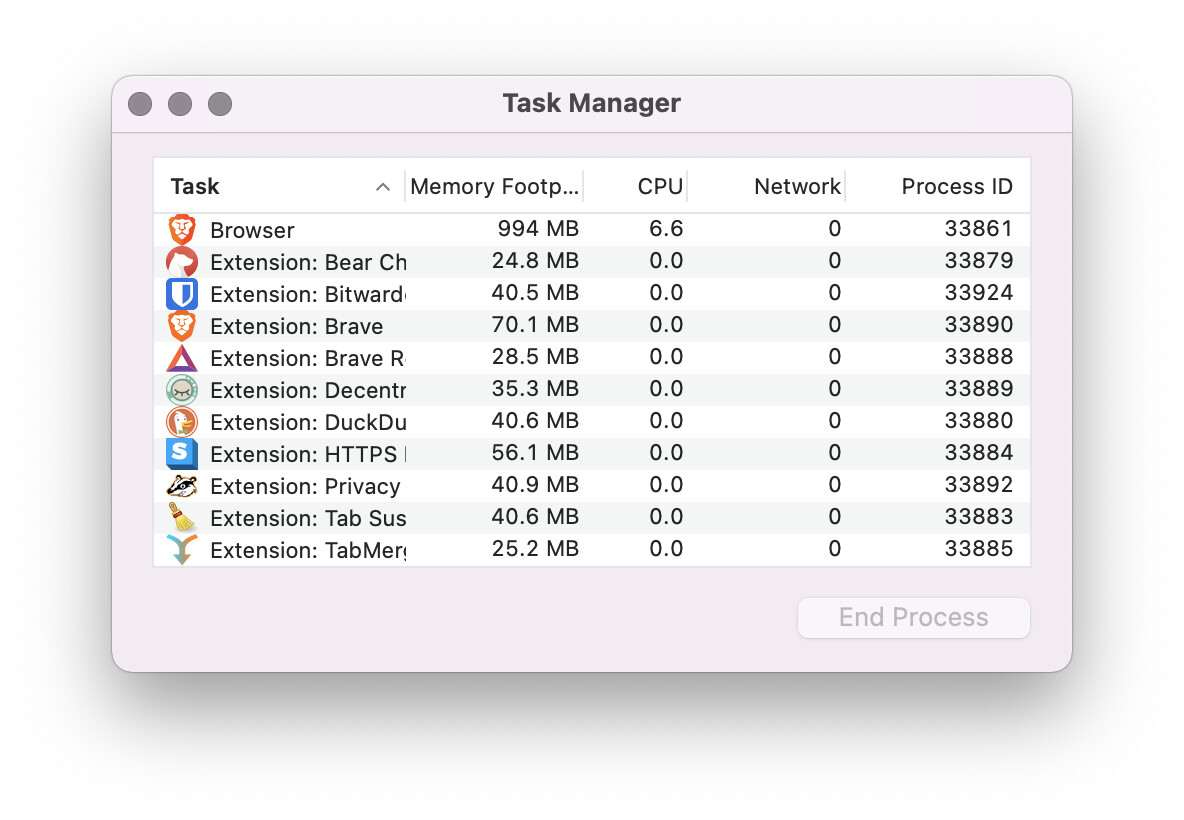Click the 70.1 MB memory value

pos(535,325)
